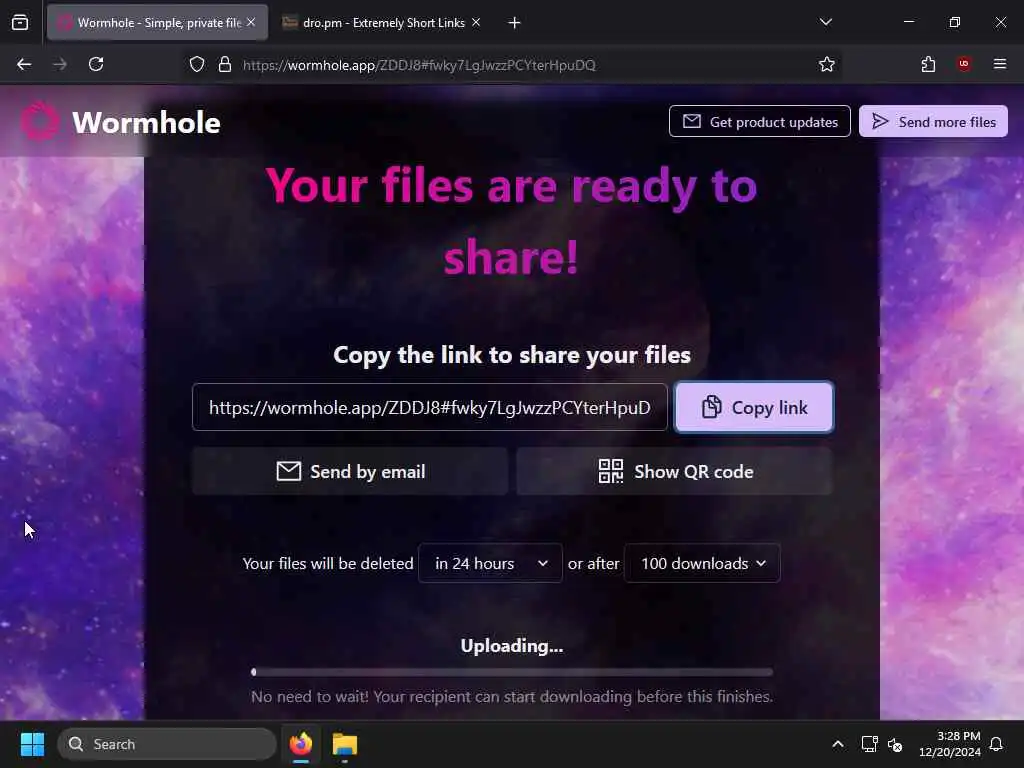Image resolution: width=1024 pixels, height=768 pixels.
Task: Open Get product updates
Action: tap(760, 121)
